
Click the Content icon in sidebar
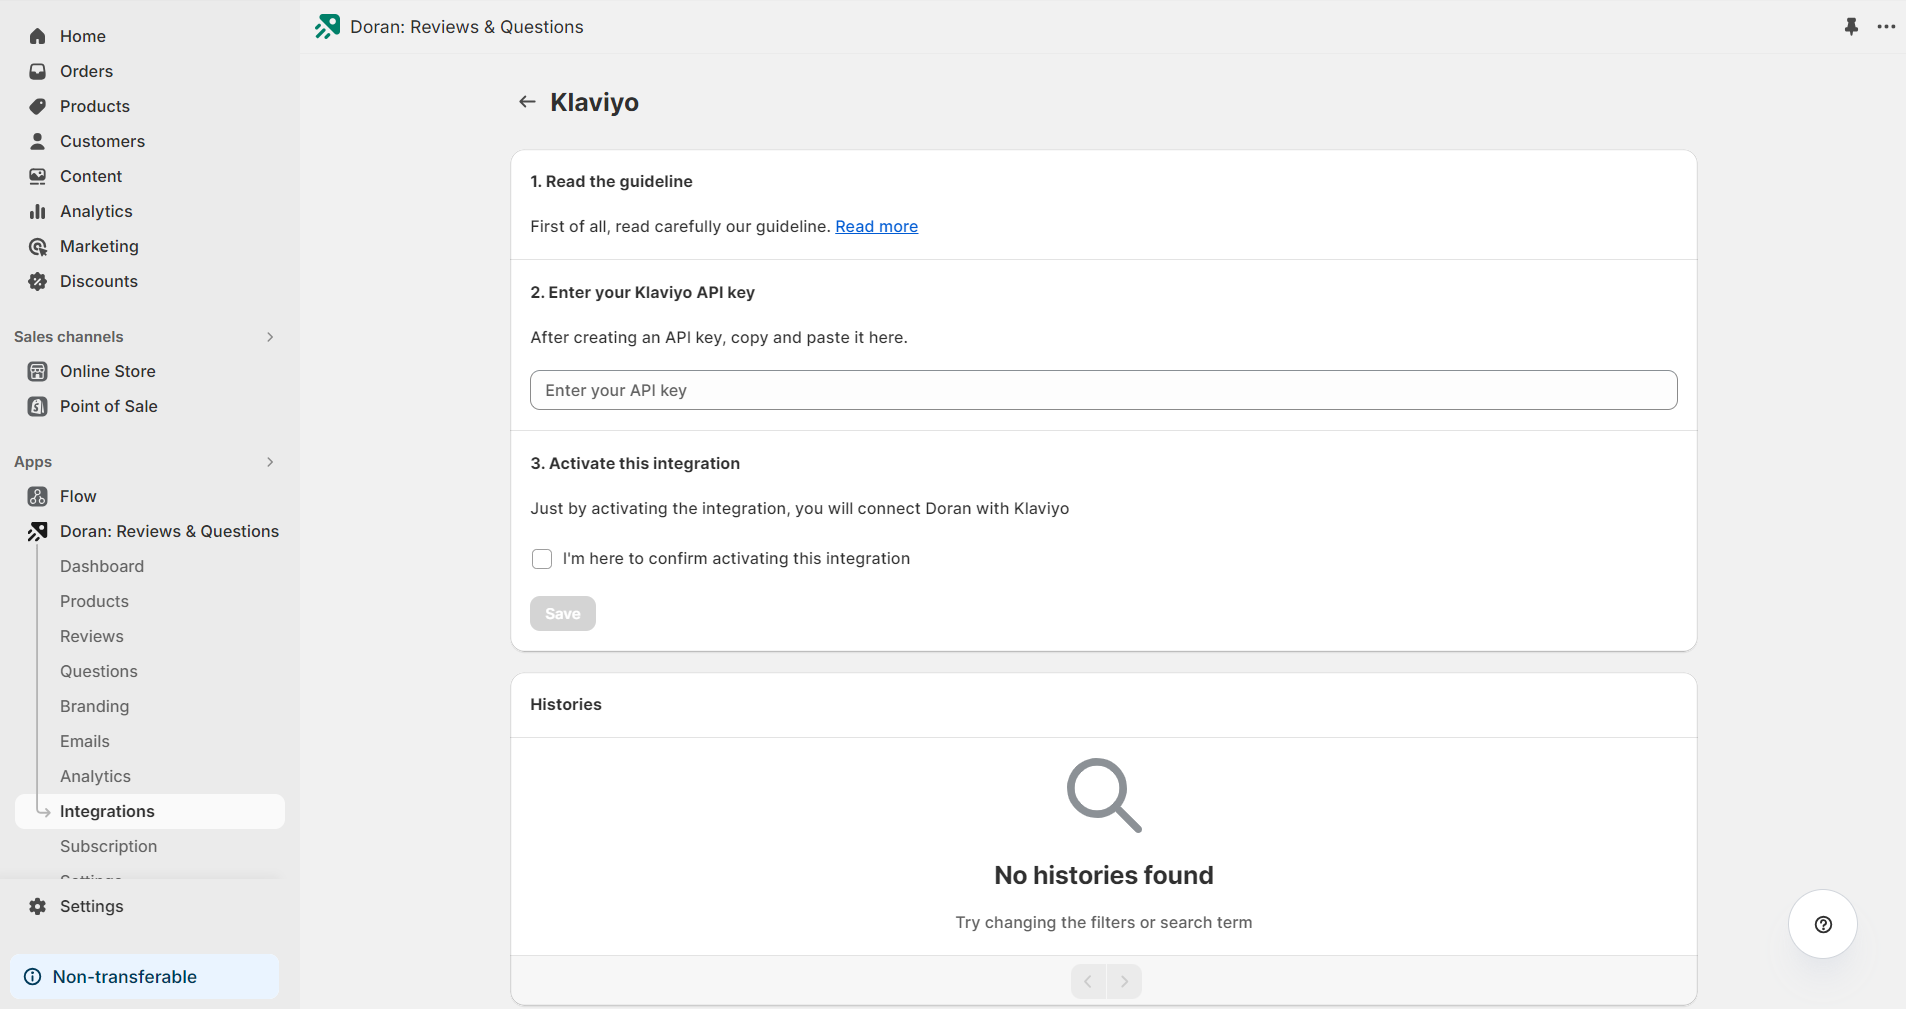click(x=38, y=176)
